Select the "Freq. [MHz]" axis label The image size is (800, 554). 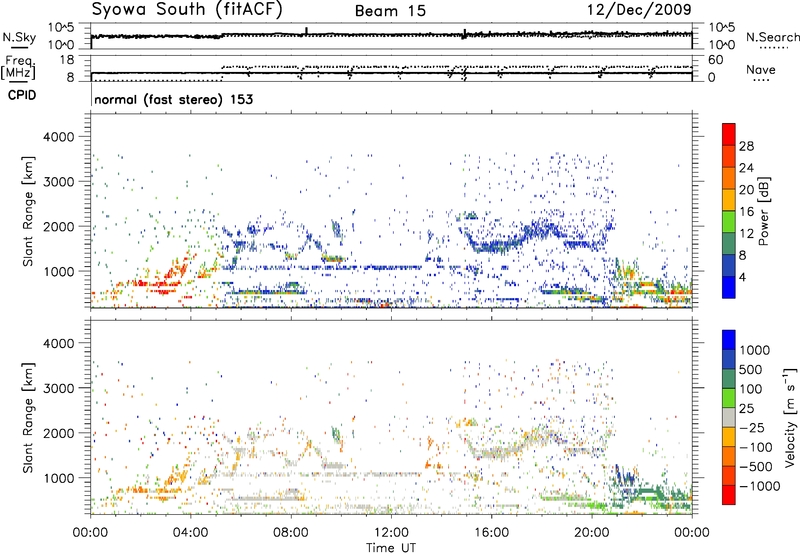(x=19, y=67)
